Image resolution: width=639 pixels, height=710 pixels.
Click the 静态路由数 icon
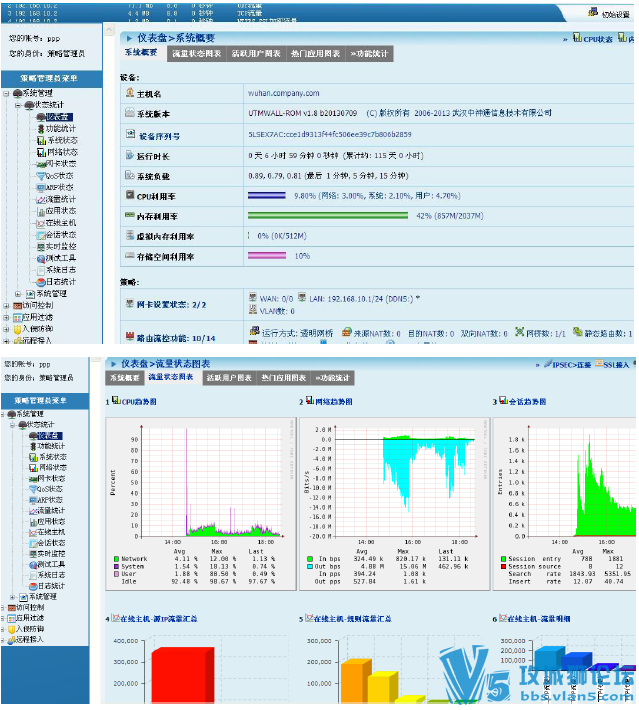click(577, 332)
